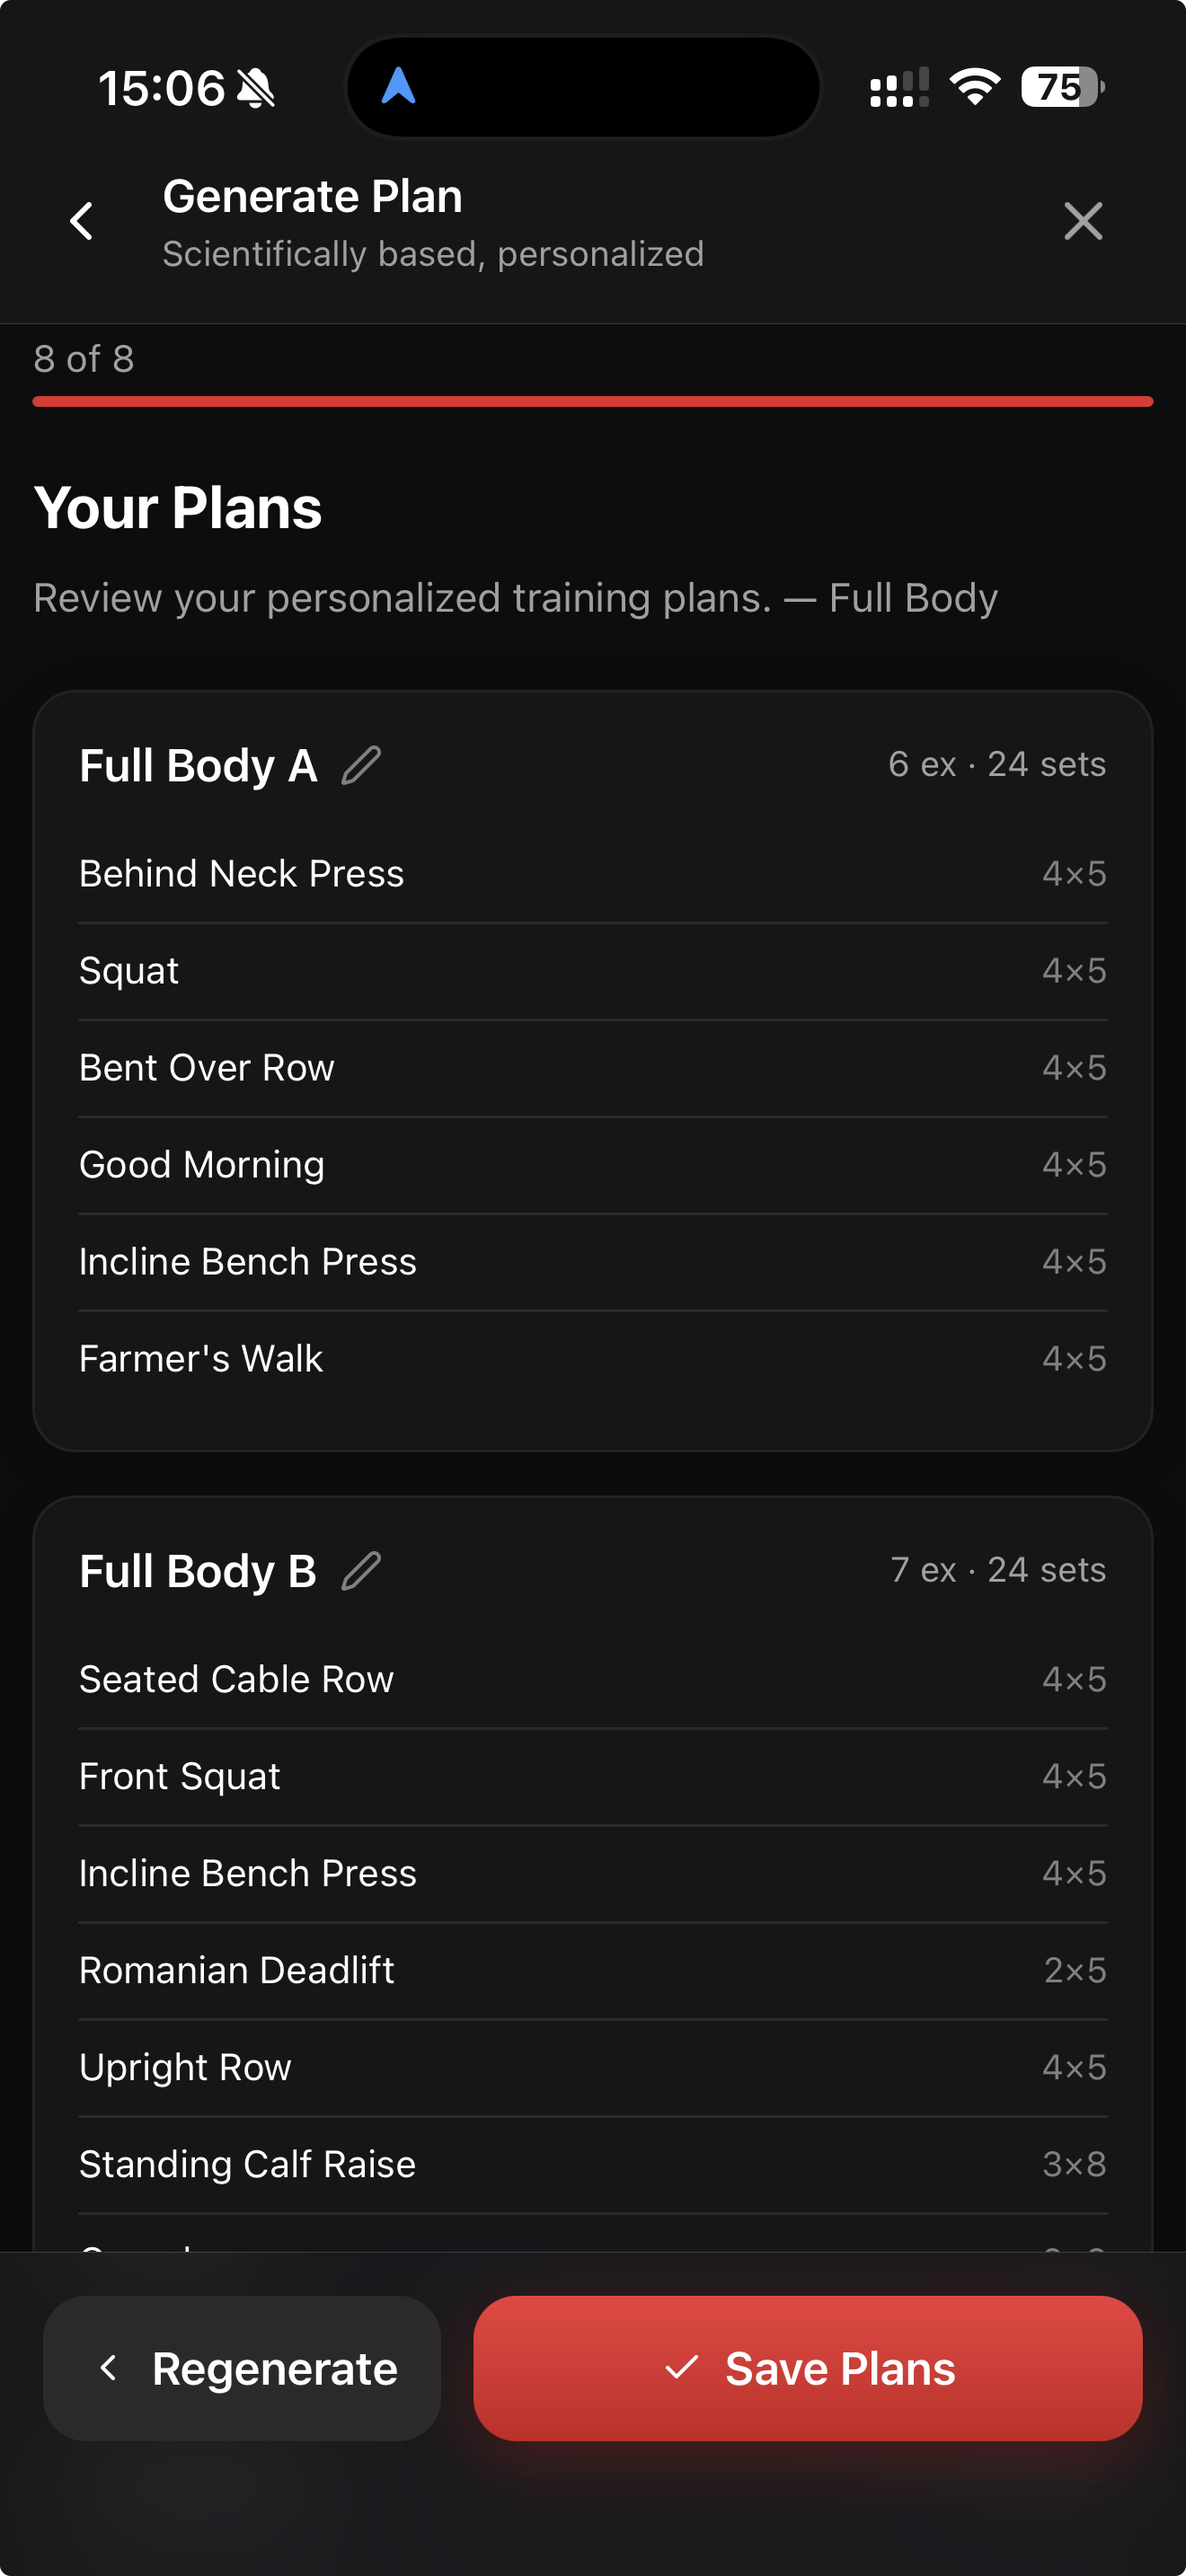The width and height of the screenshot is (1186, 2576).
Task: Tap the checkmark inside the Save Plans button
Action: pos(684,2368)
